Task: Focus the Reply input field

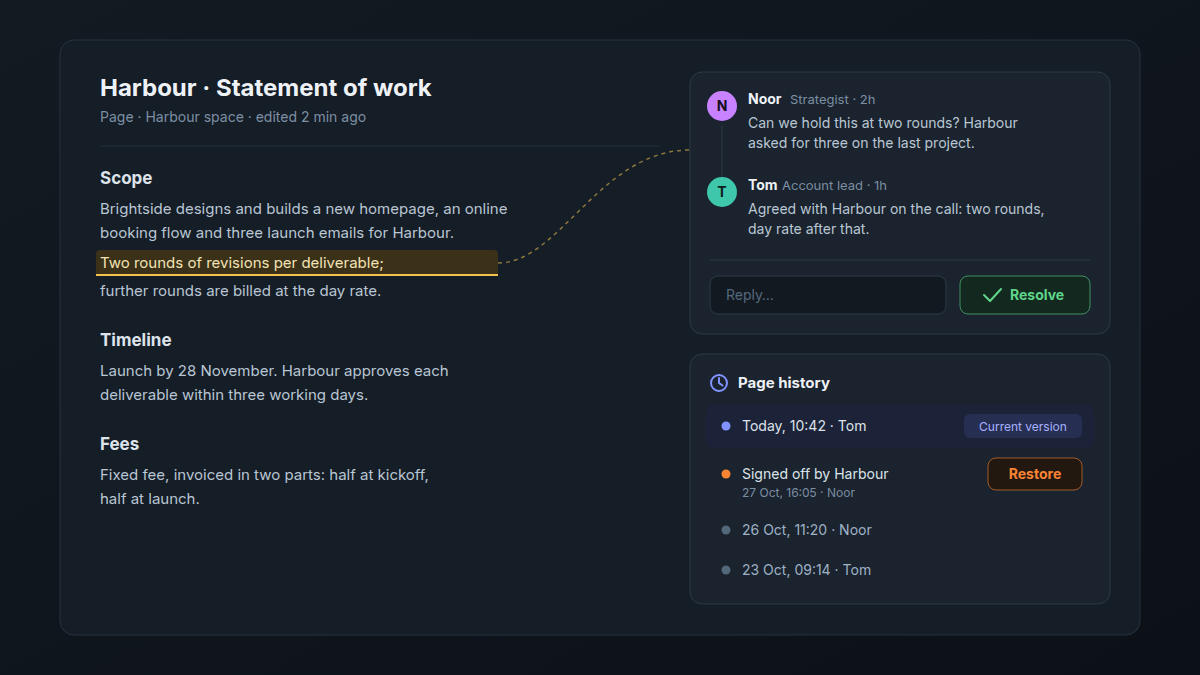Action: (x=828, y=295)
